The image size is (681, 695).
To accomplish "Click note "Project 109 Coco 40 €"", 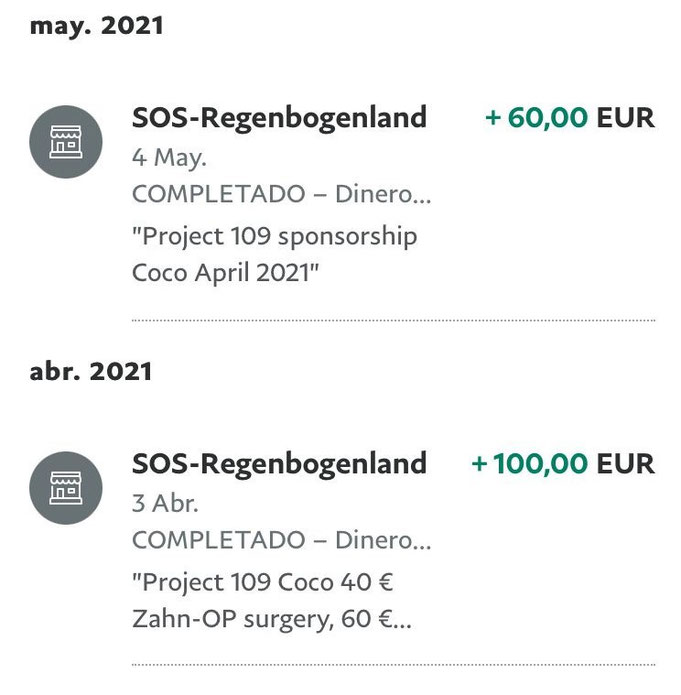I will 263,582.
